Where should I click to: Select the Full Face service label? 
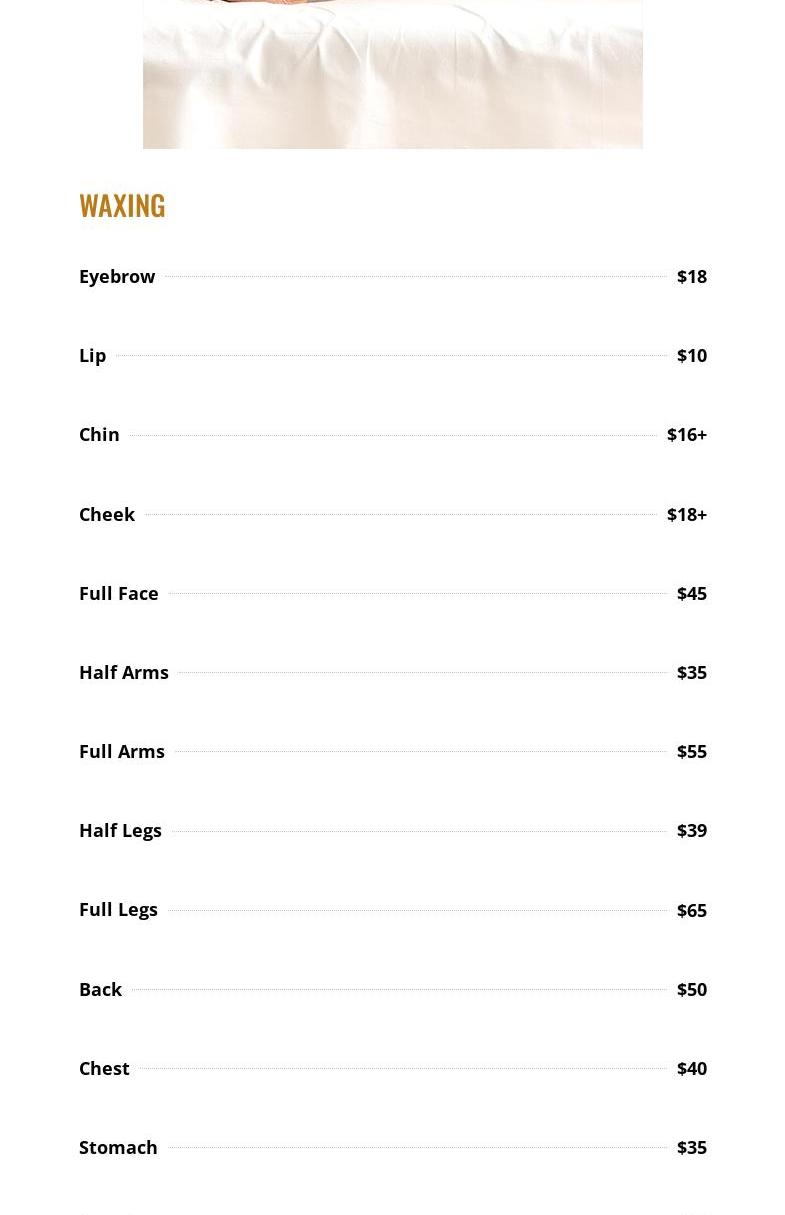(119, 593)
